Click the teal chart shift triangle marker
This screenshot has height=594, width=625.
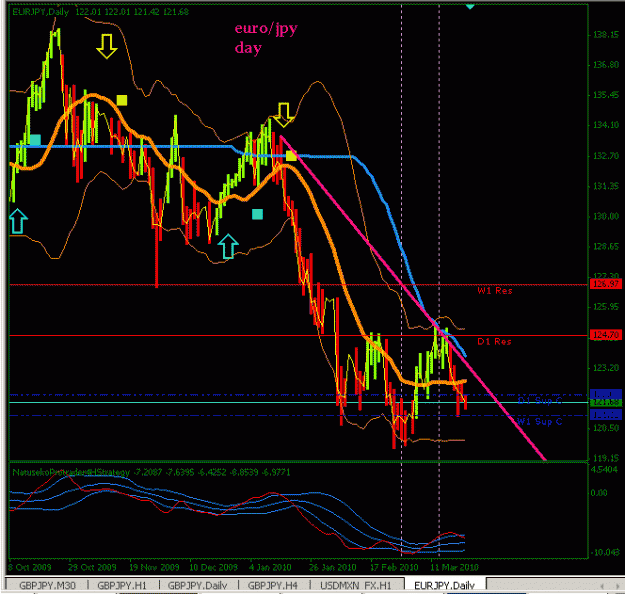coord(470,6)
